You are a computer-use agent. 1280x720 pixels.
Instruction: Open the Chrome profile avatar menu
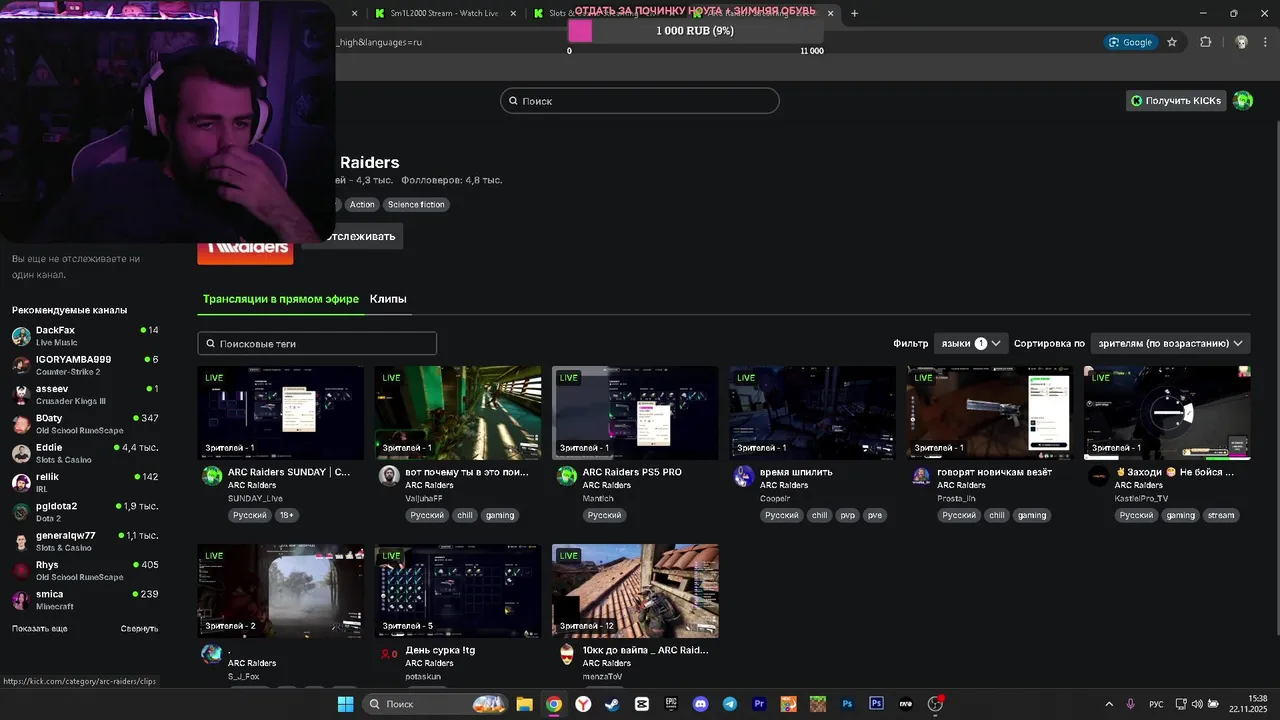point(1241,42)
